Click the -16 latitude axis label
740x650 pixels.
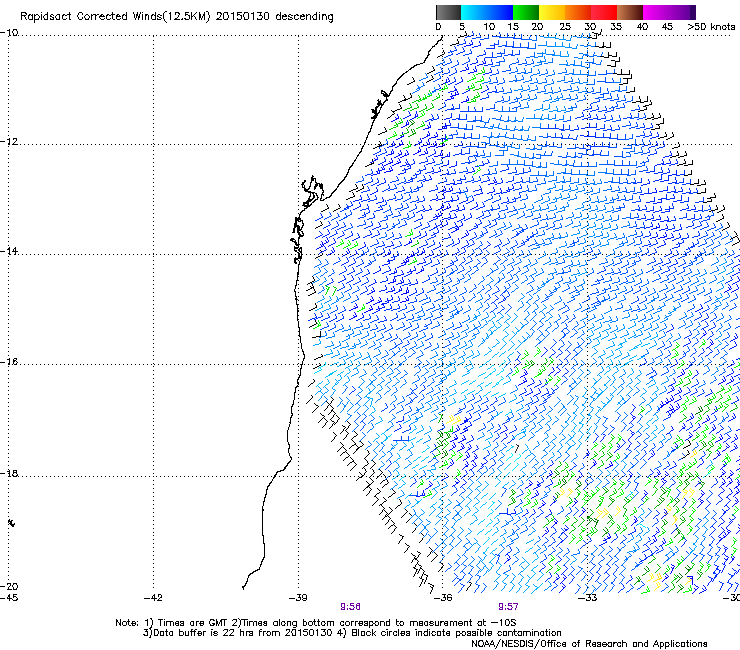pyautogui.click(x=9, y=362)
